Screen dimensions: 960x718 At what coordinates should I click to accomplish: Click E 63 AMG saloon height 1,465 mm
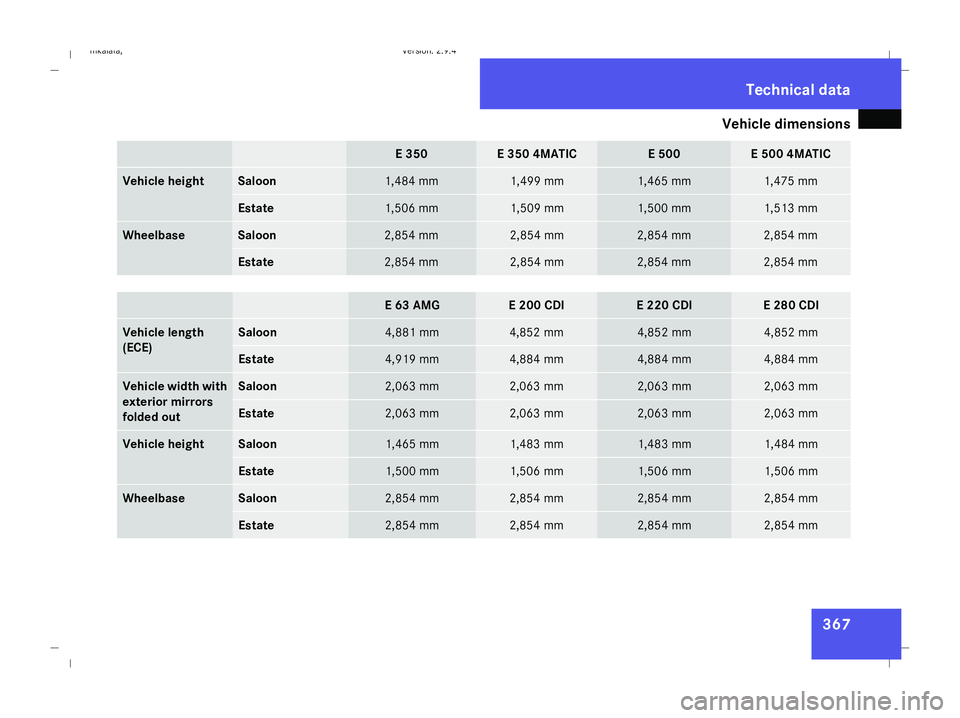click(x=412, y=444)
